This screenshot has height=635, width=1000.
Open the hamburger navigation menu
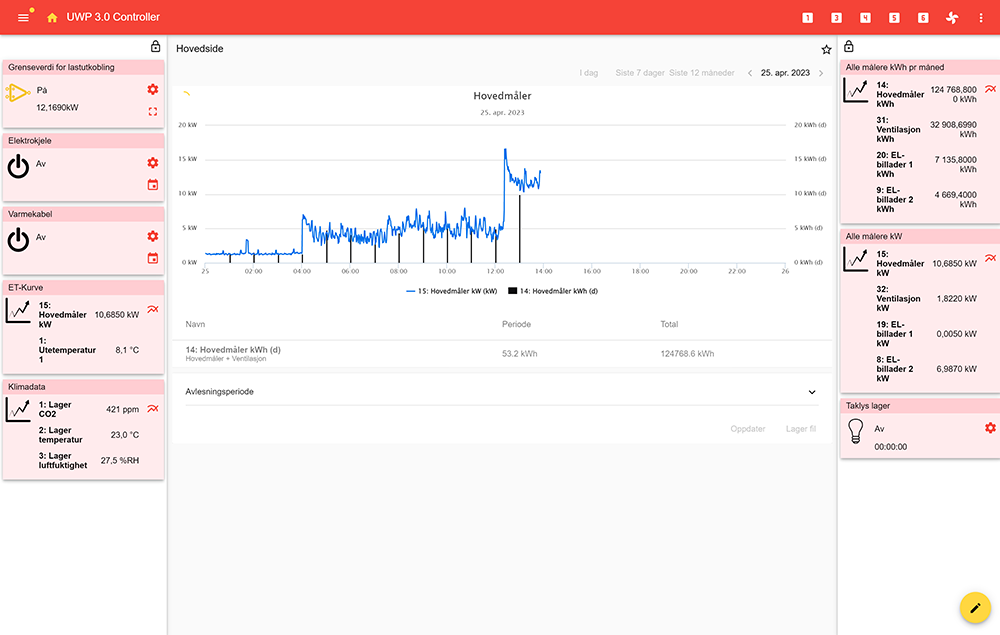click(23, 18)
